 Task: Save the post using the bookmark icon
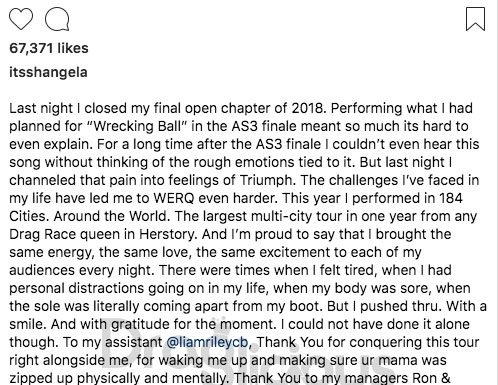[475, 19]
